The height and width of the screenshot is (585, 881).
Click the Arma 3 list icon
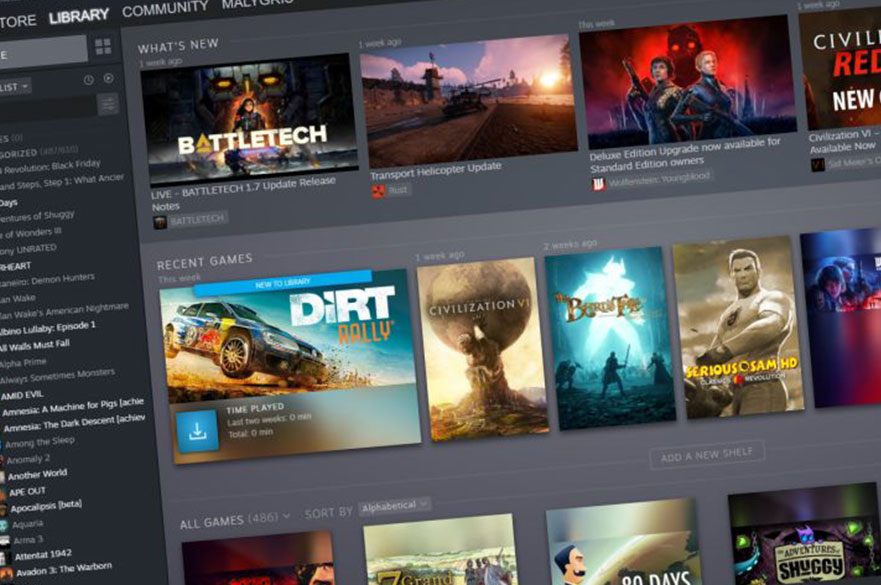(4, 542)
